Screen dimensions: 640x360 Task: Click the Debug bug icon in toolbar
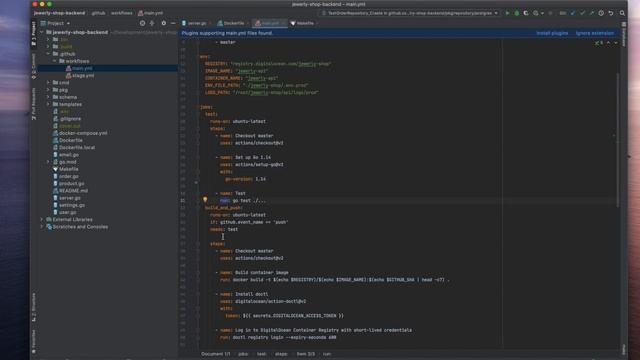(x=517, y=13)
